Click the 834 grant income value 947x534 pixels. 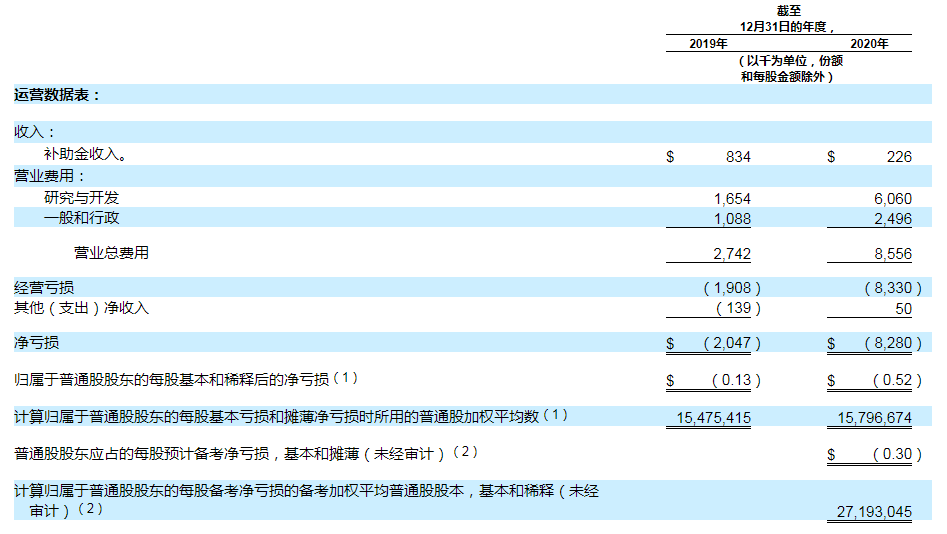pyautogui.click(x=738, y=157)
